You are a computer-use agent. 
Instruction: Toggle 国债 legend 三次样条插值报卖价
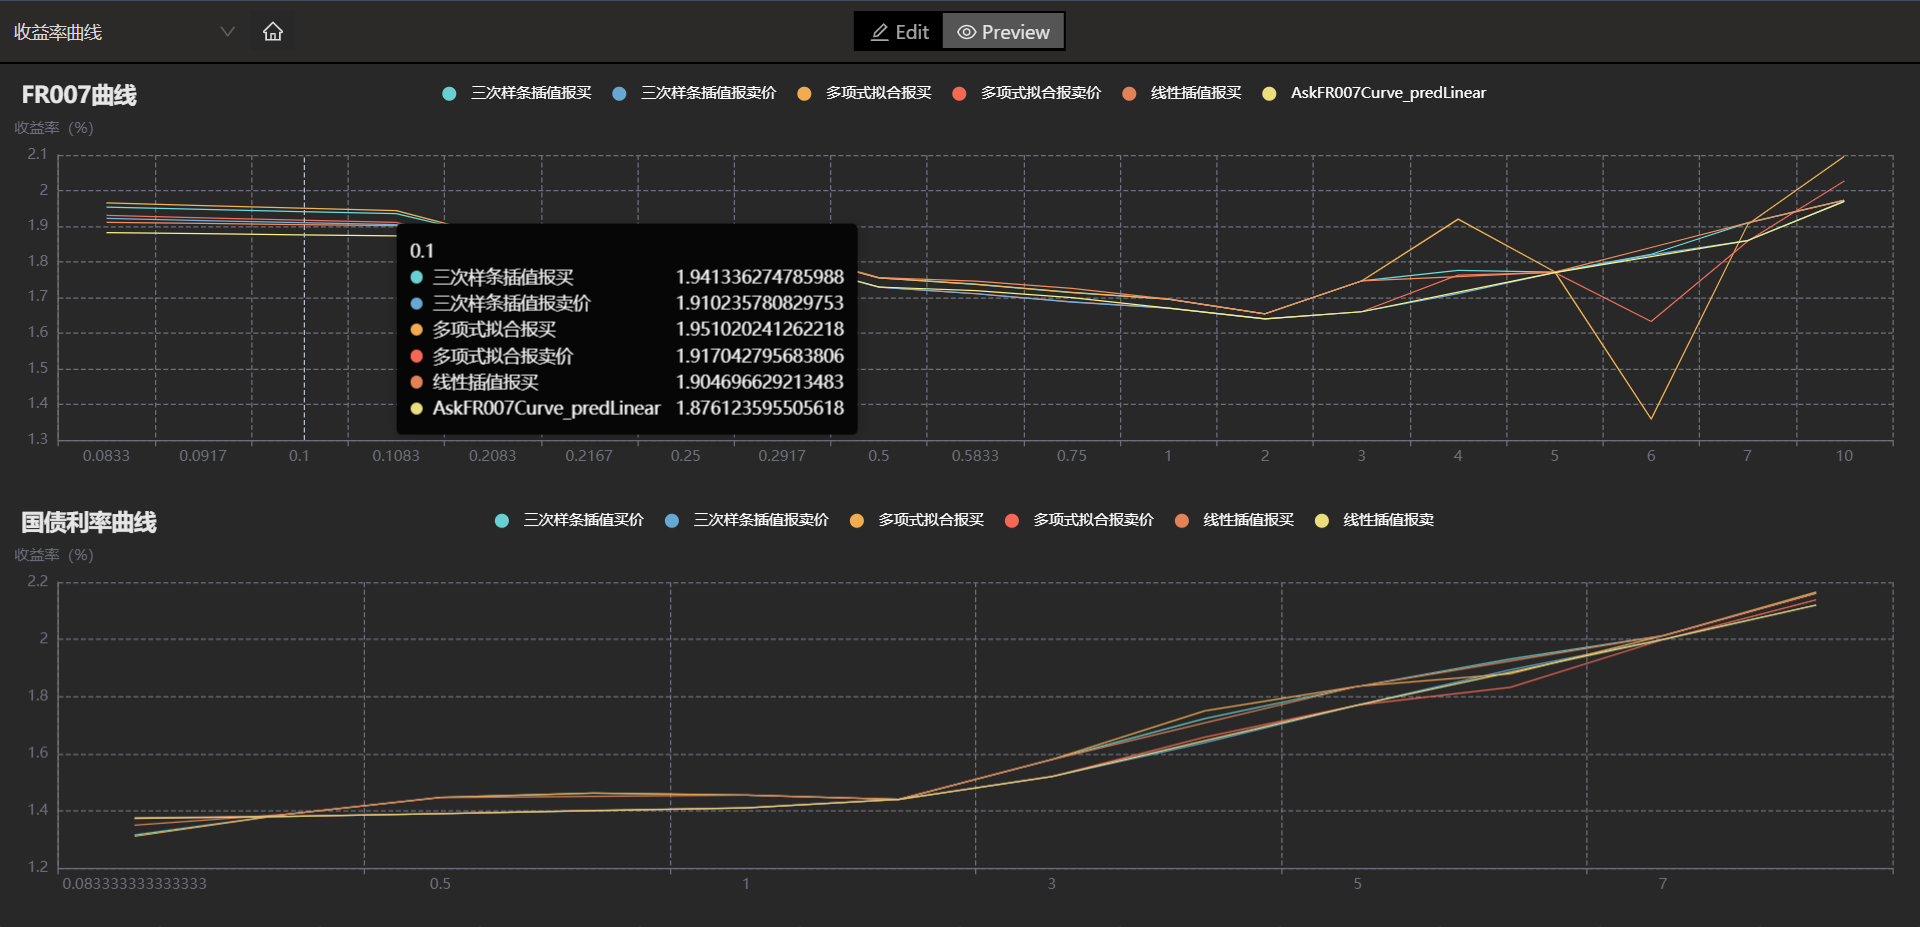pos(746,520)
